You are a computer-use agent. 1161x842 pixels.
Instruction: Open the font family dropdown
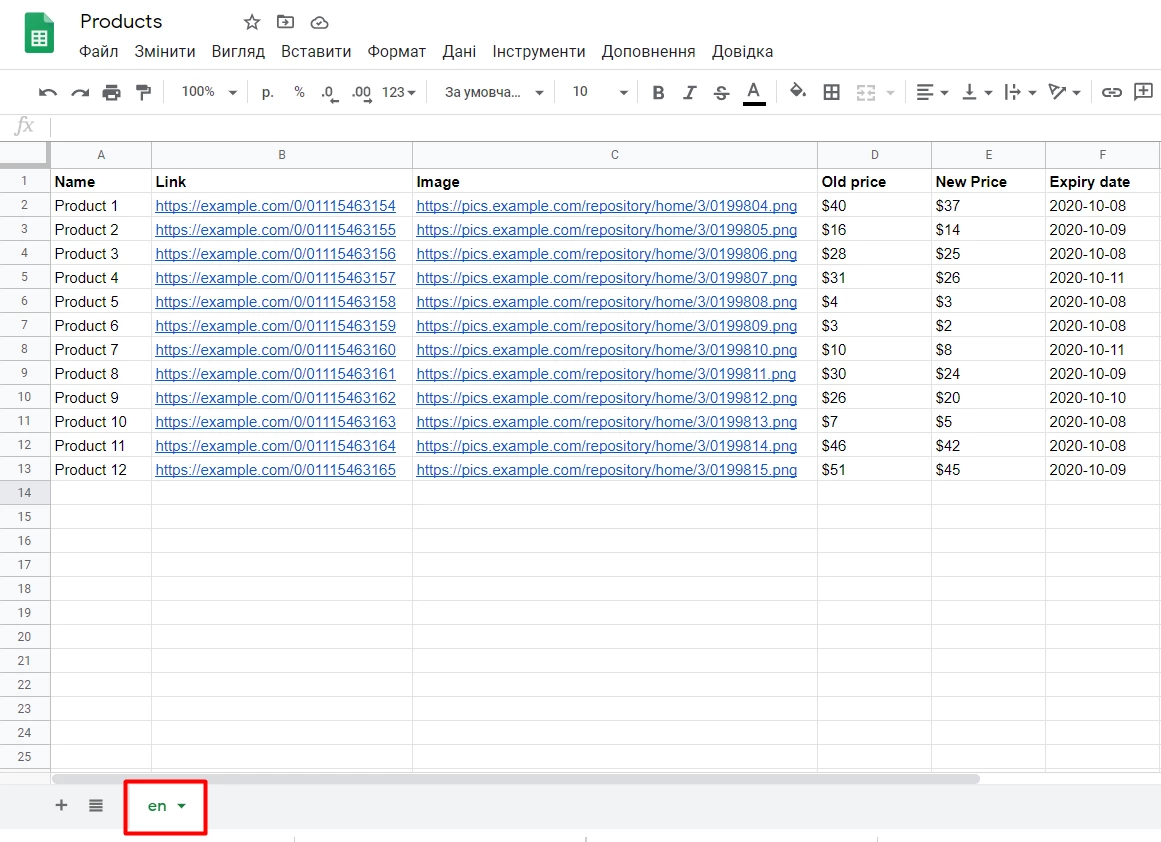(494, 93)
